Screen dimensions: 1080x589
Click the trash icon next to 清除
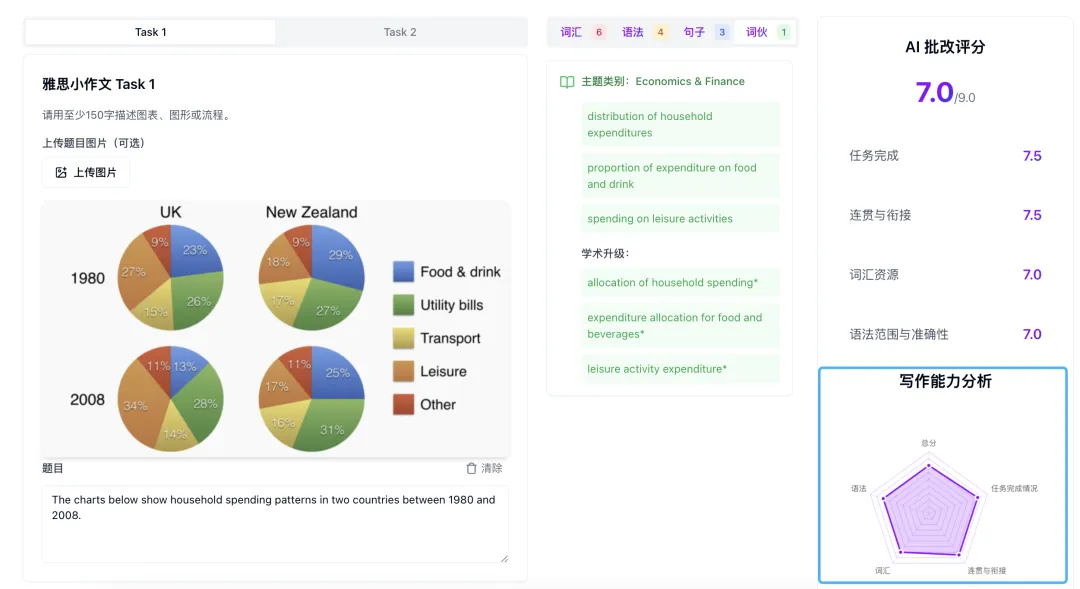tap(471, 468)
